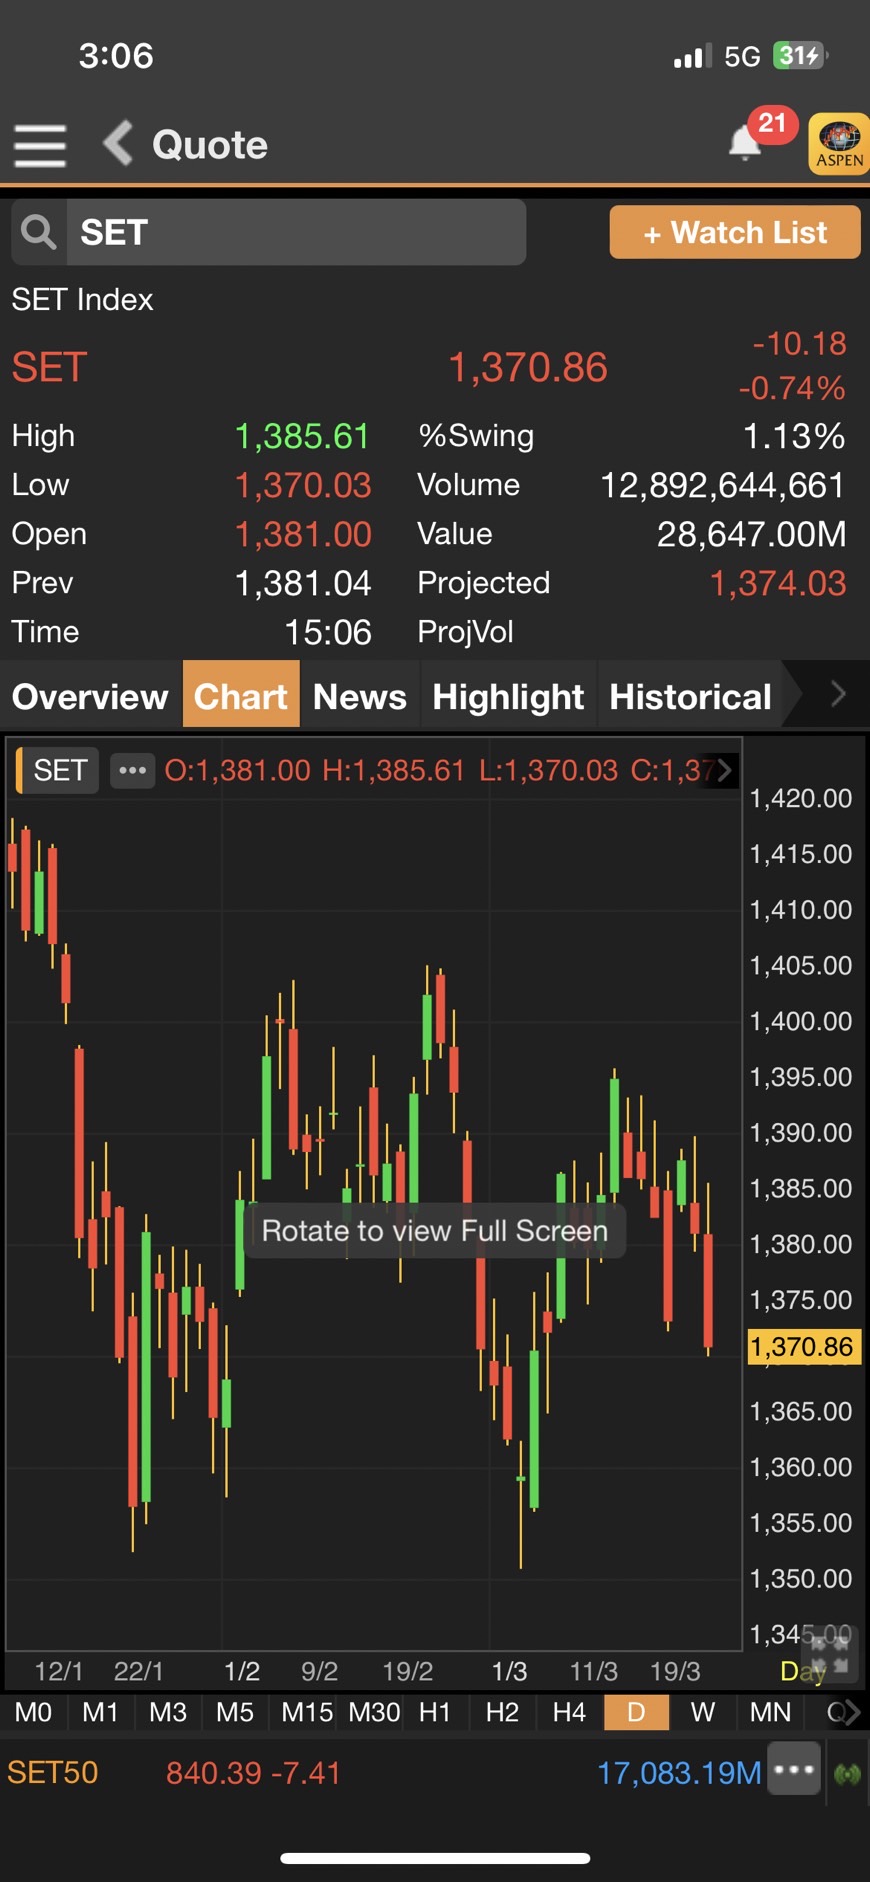Open the chart options ellipsis next to SET
The width and height of the screenshot is (870, 1882).
132,770
